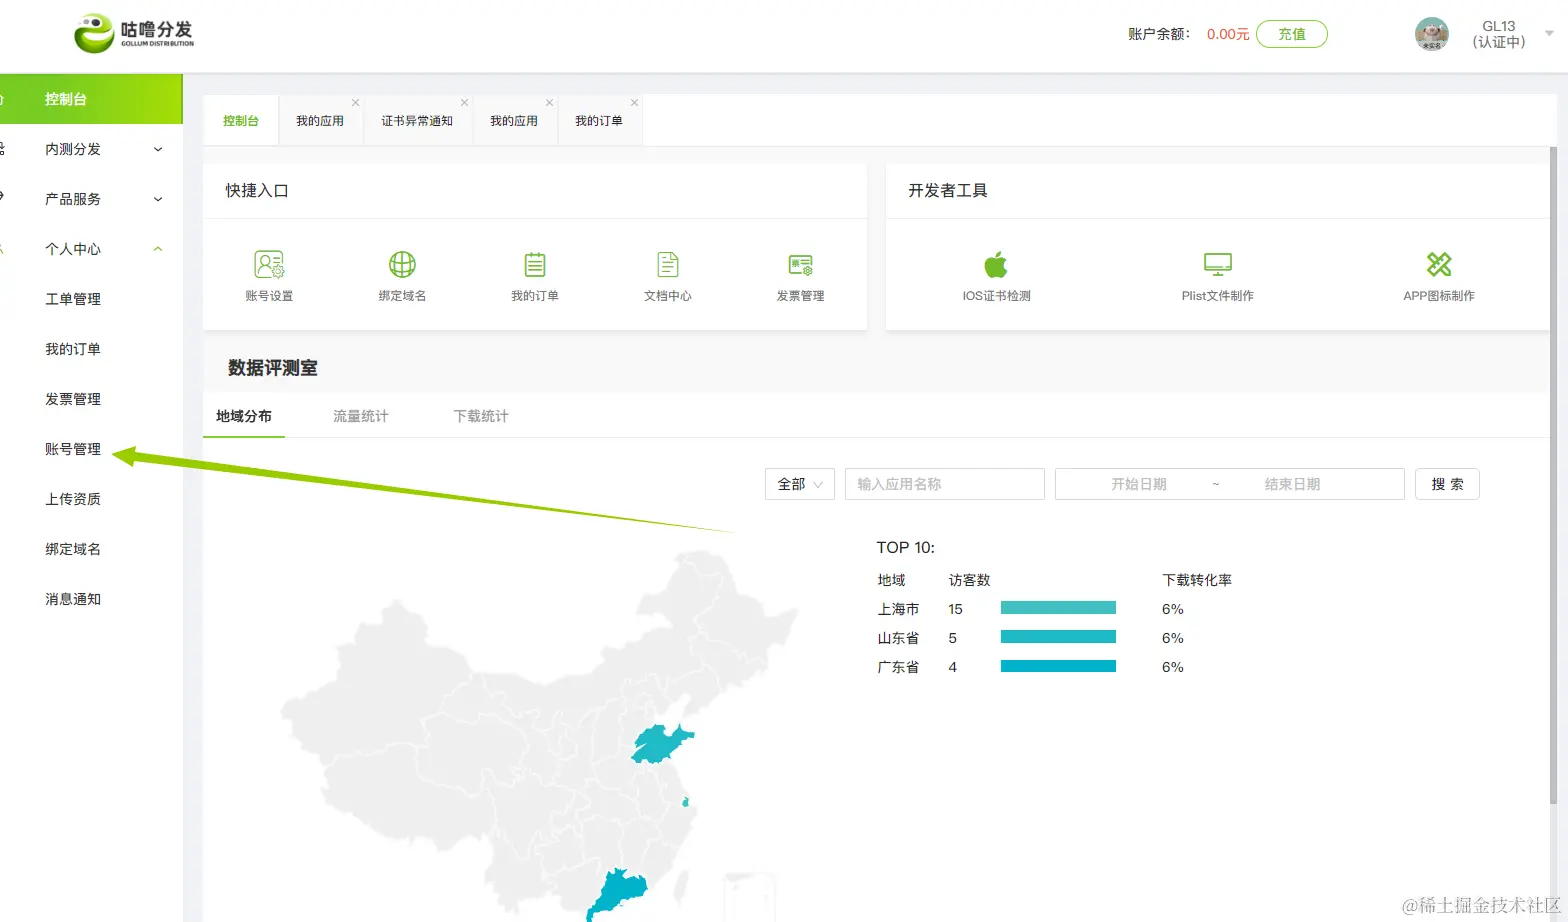Click the 充值 recharge button
This screenshot has width=1568, height=922.
click(1291, 34)
